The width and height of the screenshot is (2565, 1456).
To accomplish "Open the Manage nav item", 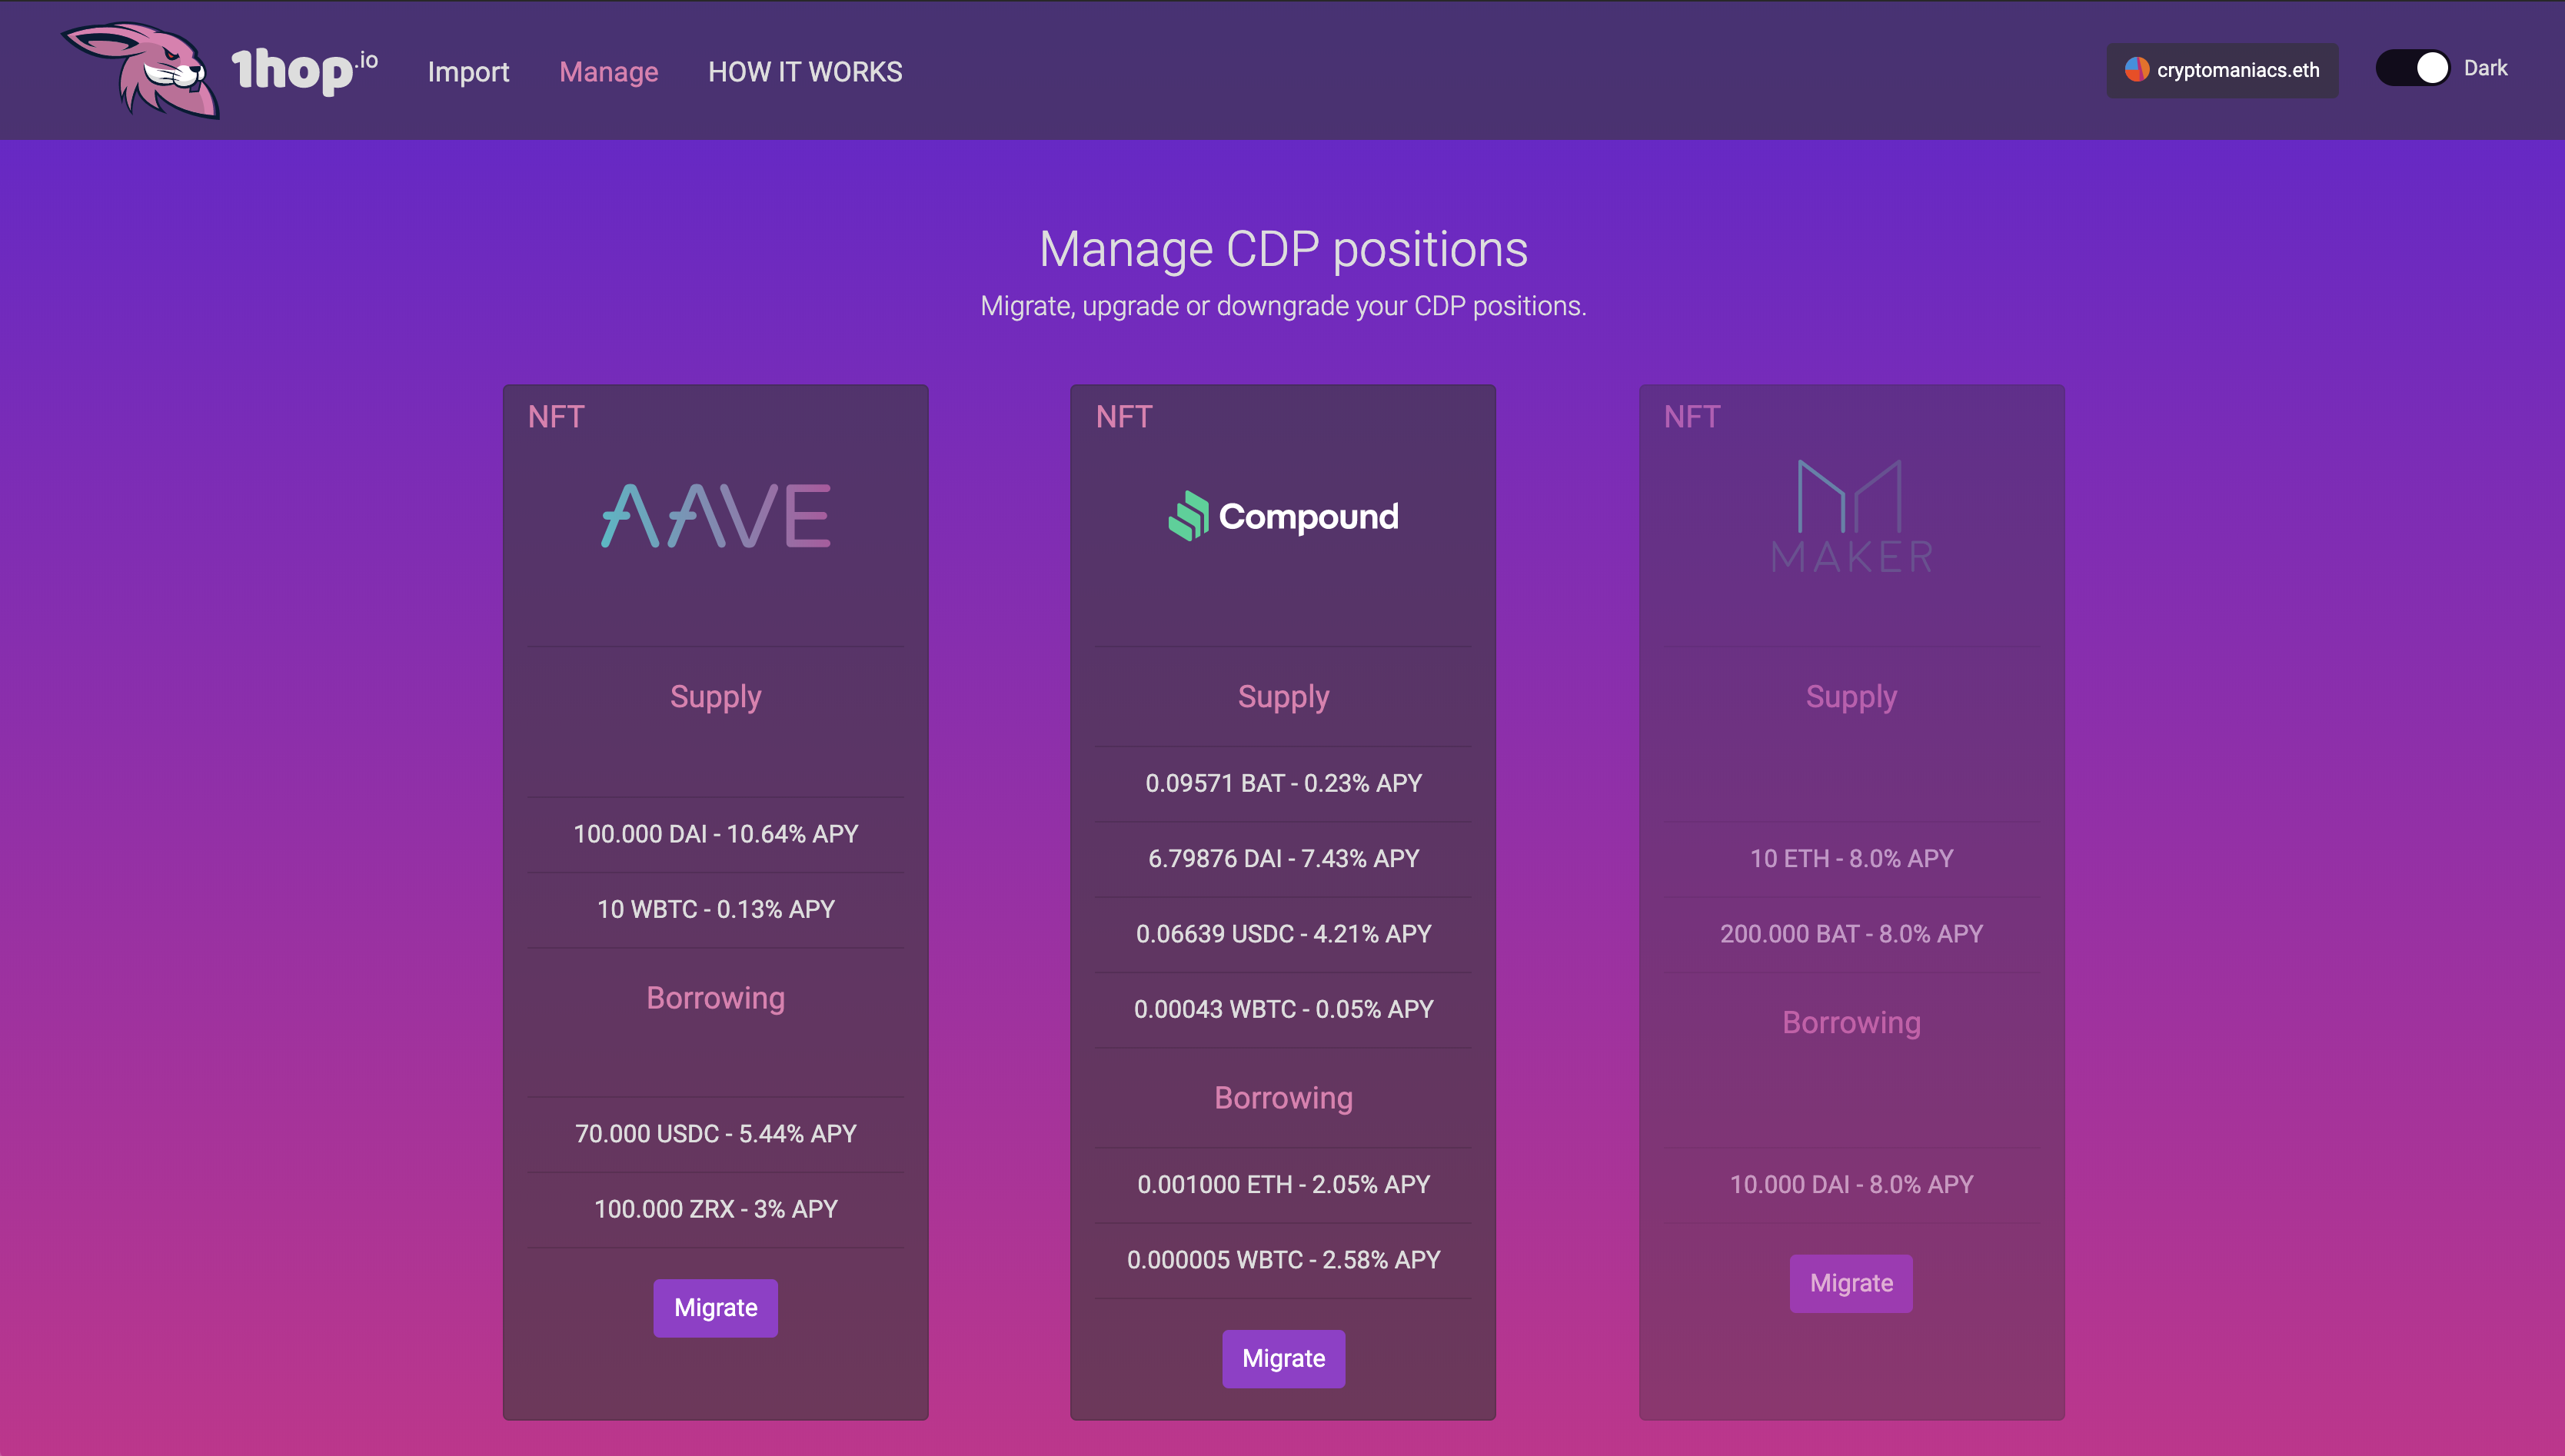I will tap(608, 72).
